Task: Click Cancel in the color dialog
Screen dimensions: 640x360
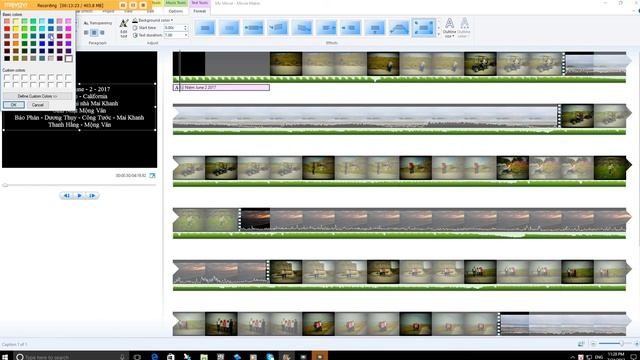Action: click(x=38, y=105)
